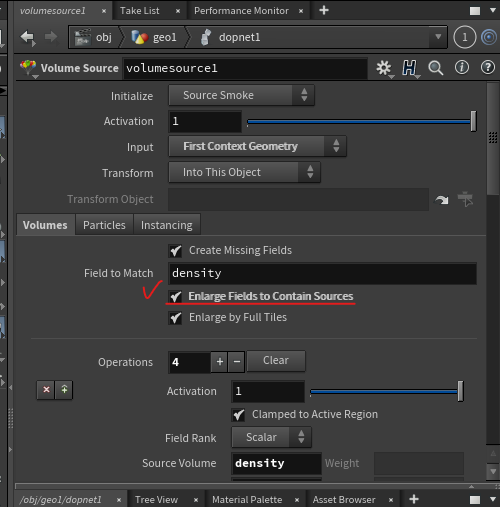The width and height of the screenshot is (500, 507).
Task: Switch to the Volumes tab
Action: pyautogui.click(x=45, y=225)
